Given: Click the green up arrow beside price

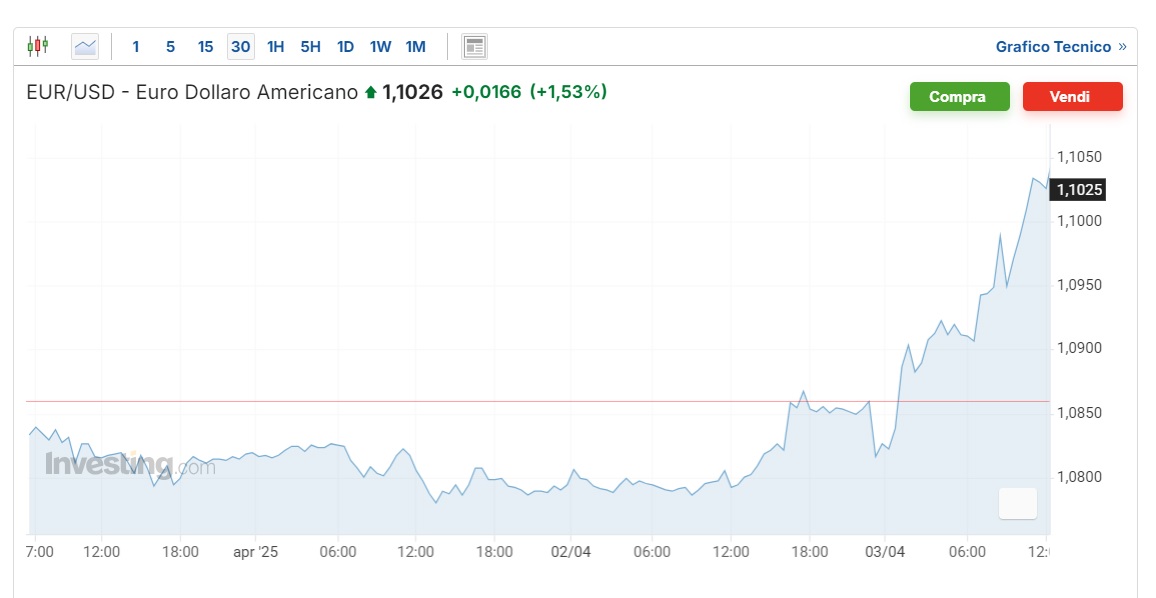Looking at the screenshot, I should coord(371,92).
